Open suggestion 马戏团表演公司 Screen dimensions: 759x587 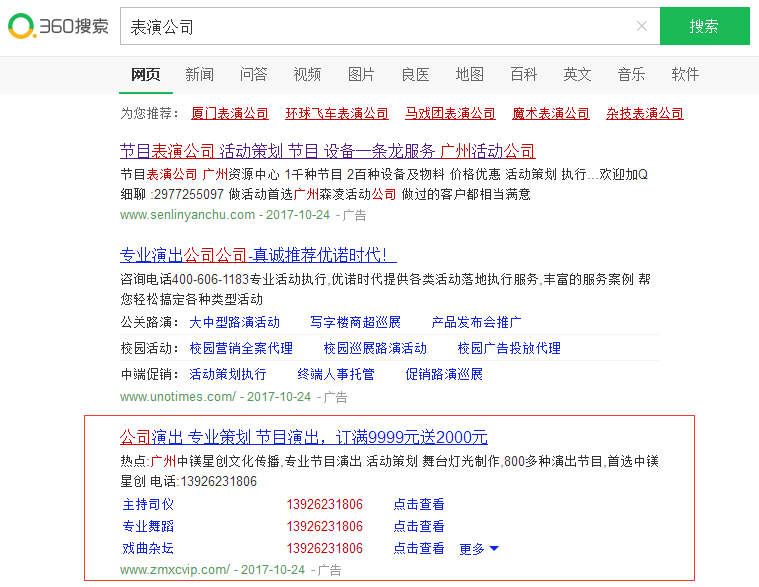450,114
